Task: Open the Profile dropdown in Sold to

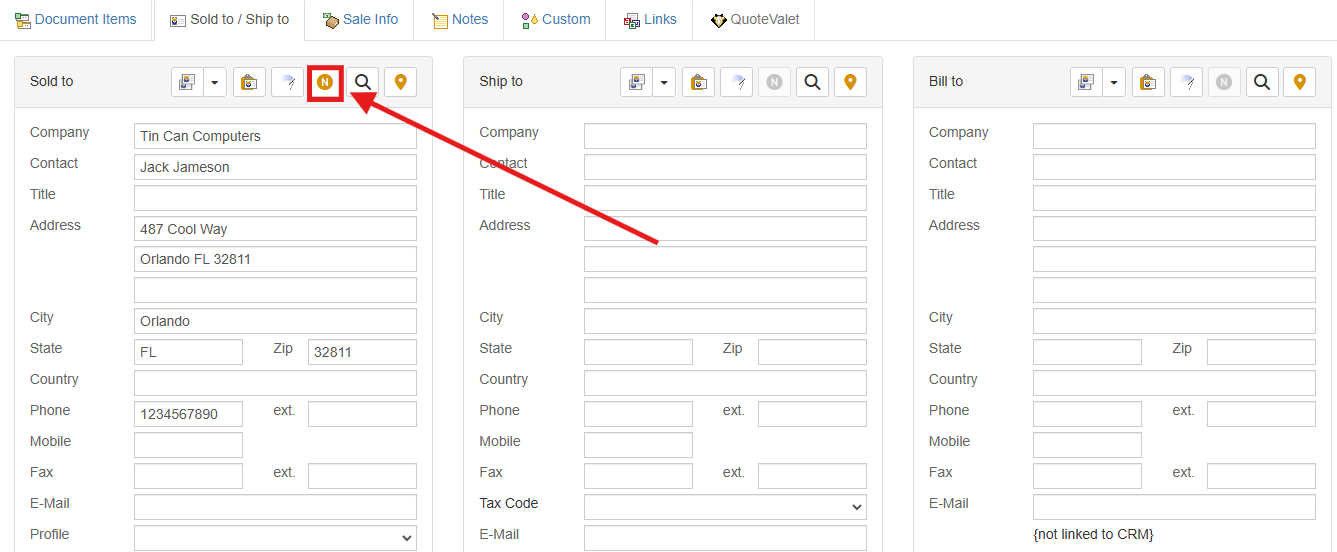Action: (275, 538)
